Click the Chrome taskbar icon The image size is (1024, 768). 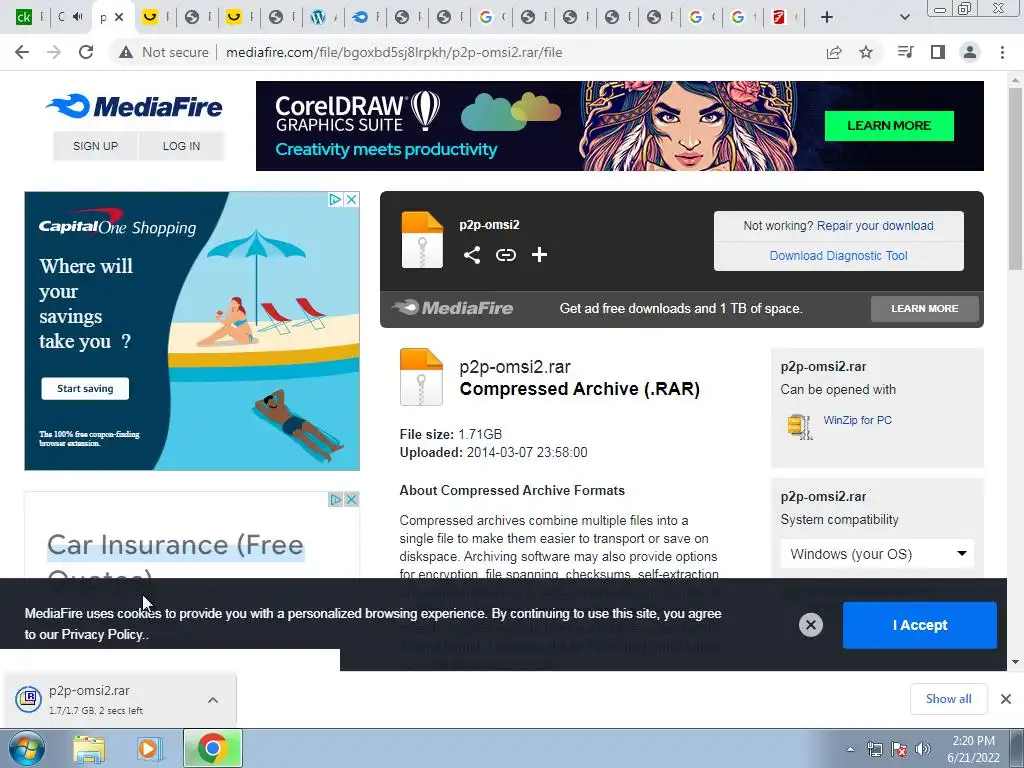(x=212, y=748)
